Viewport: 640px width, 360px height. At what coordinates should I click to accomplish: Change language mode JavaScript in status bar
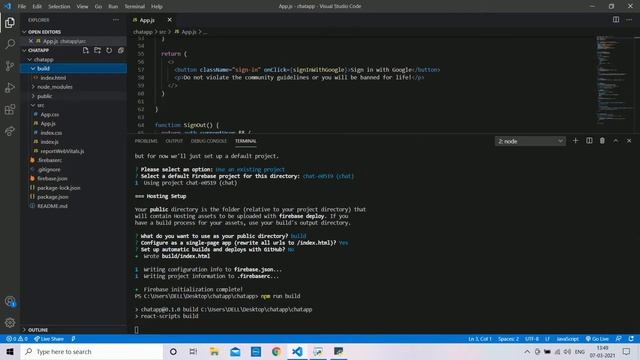567,339
